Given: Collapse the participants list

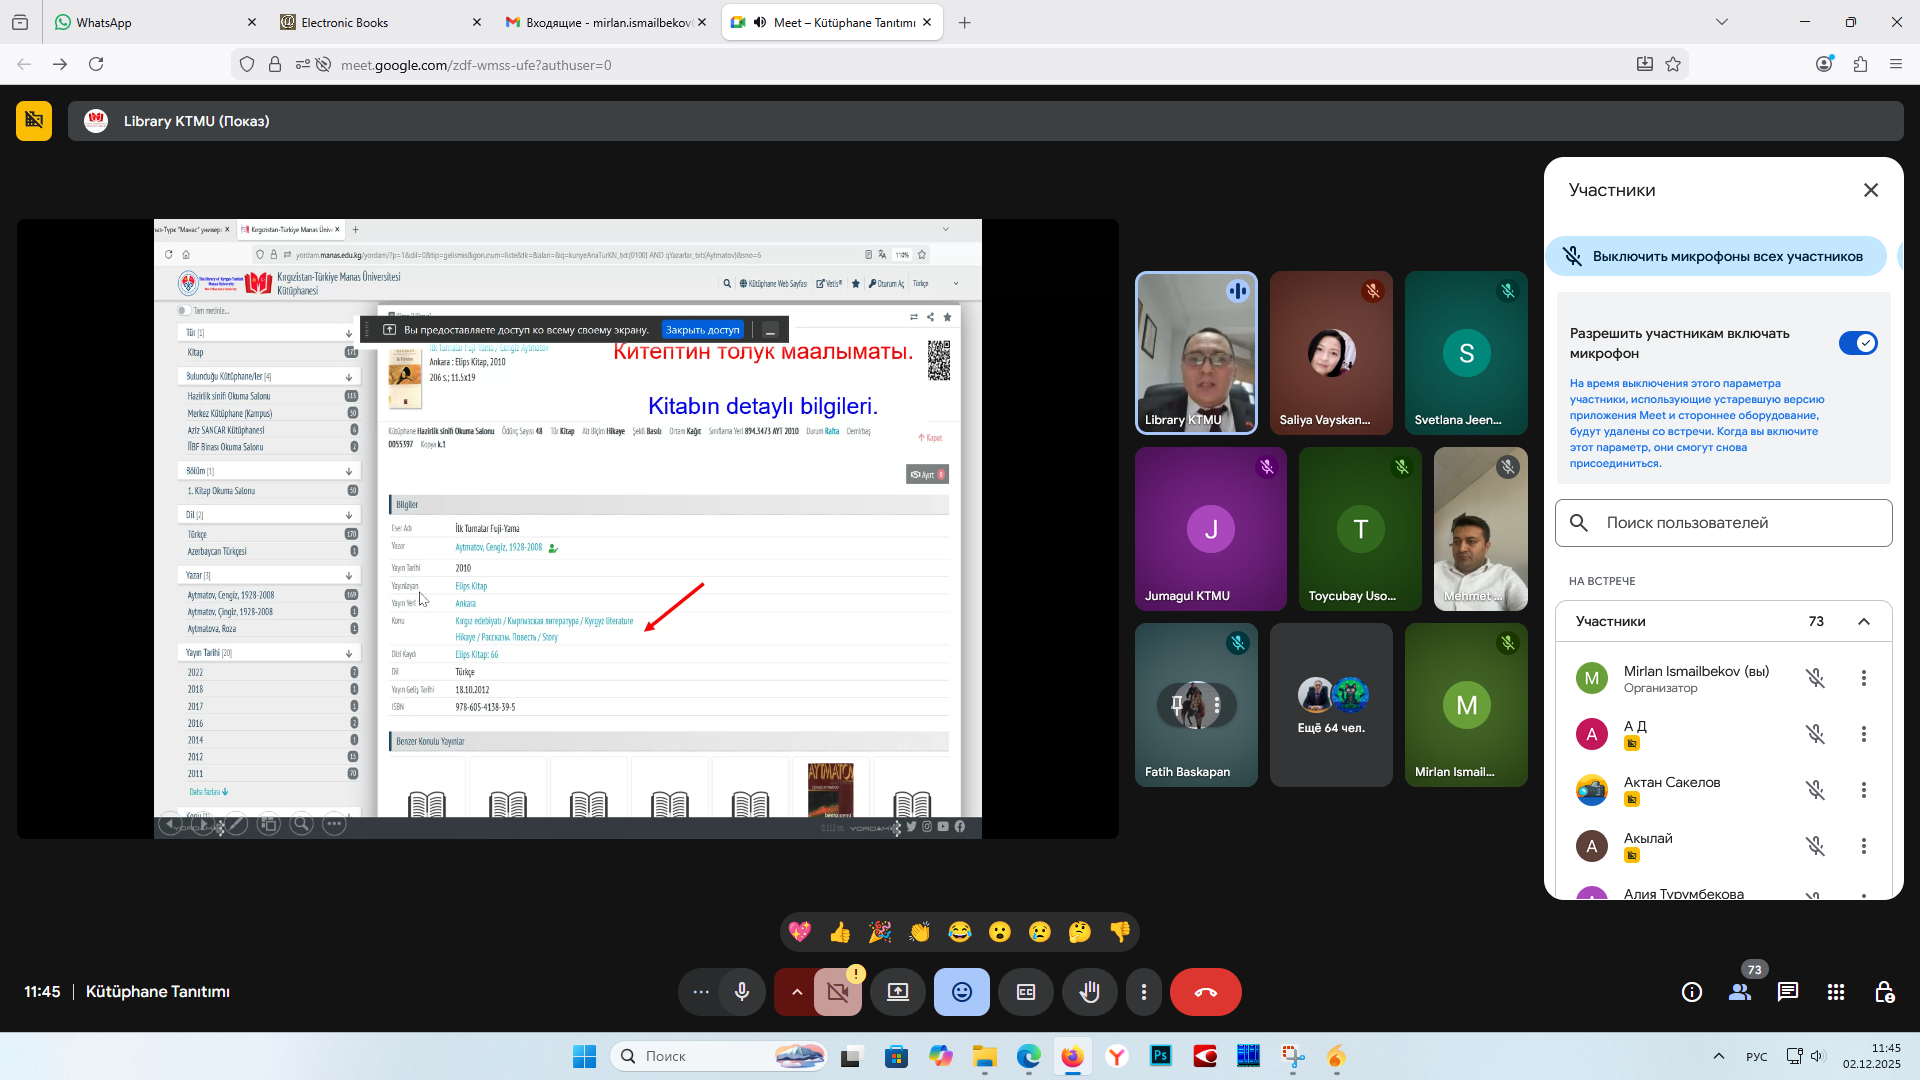Looking at the screenshot, I should coord(1864,621).
